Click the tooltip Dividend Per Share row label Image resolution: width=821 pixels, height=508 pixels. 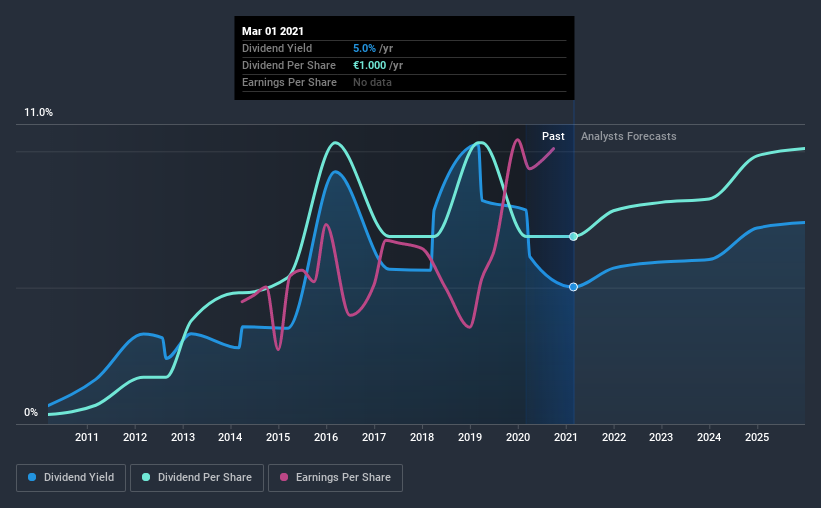point(289,65)
